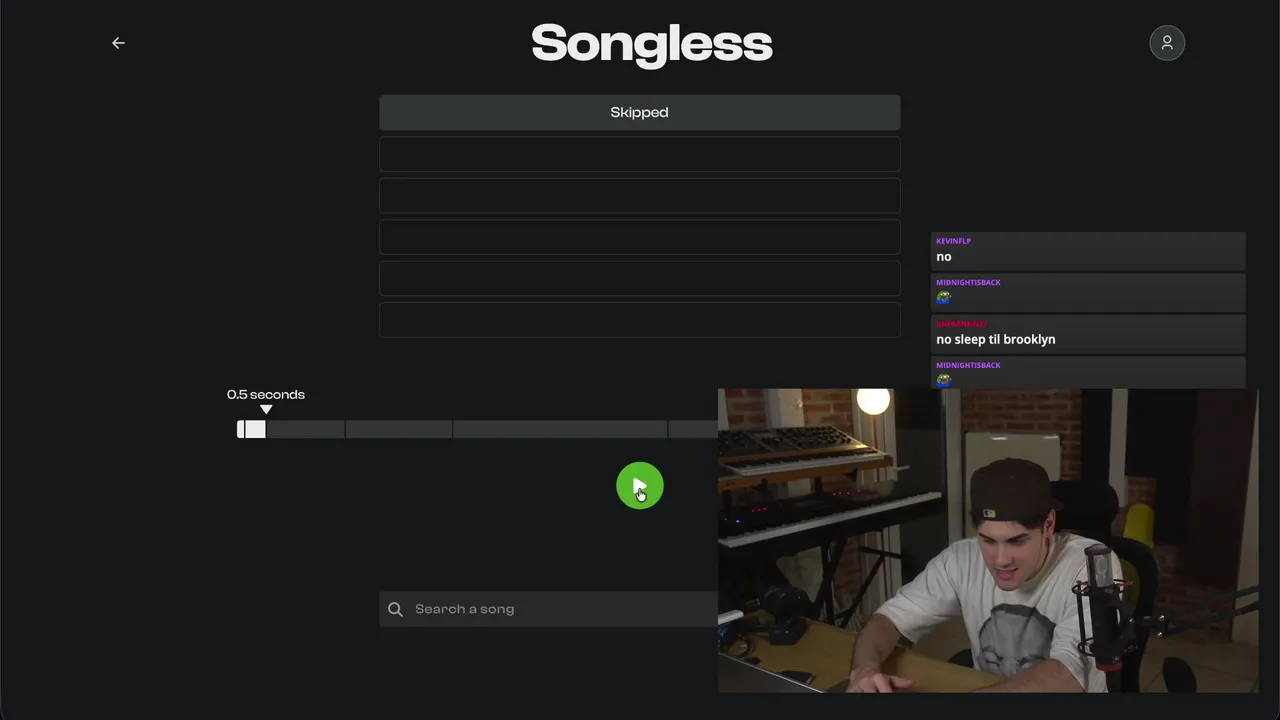Click the emoji in first MIDNIGHTISBACK message
Viewport: 1280px width, 720px height.
(x=943, y=297)
